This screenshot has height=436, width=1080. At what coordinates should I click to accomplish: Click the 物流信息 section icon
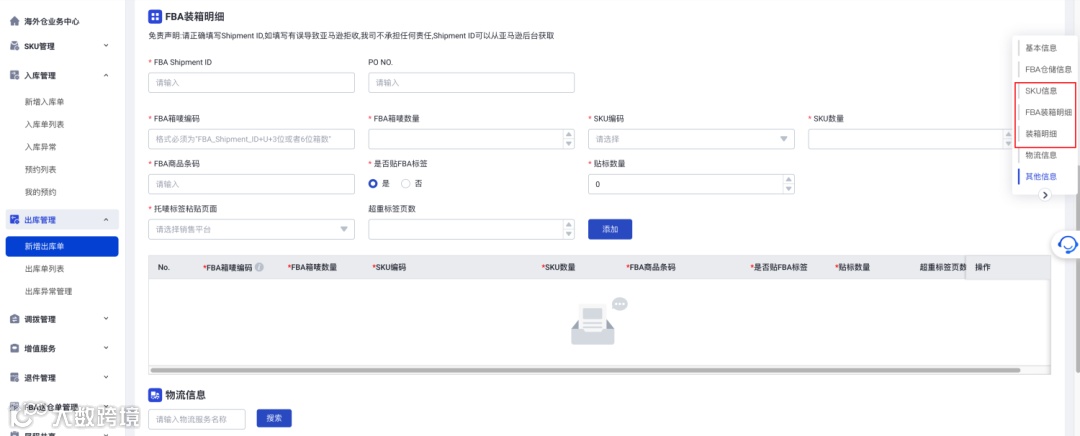coord(155,395)
